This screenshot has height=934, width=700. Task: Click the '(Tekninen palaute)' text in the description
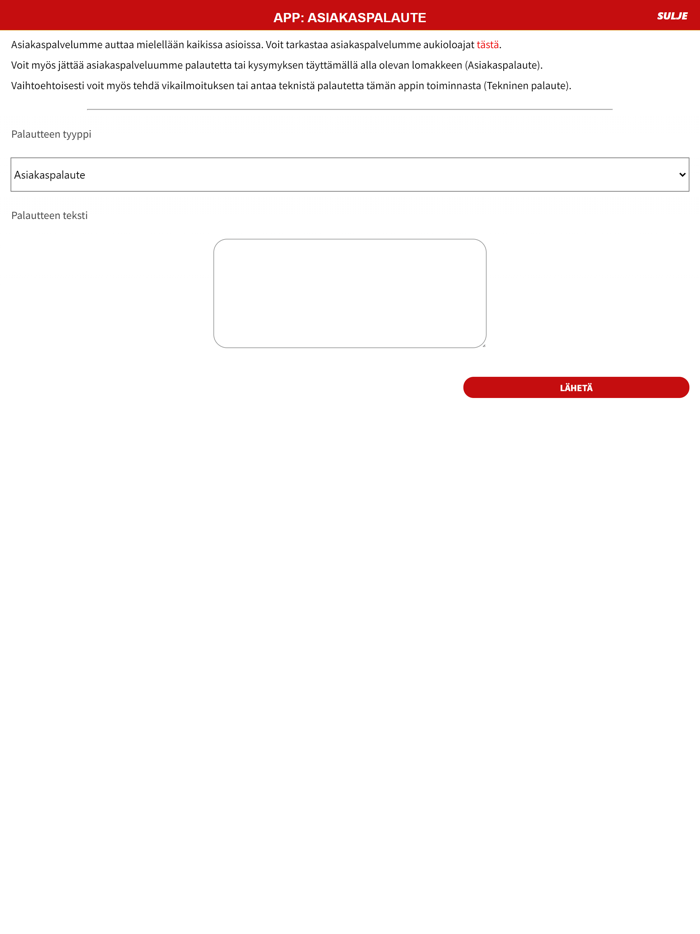click(527, 85)
